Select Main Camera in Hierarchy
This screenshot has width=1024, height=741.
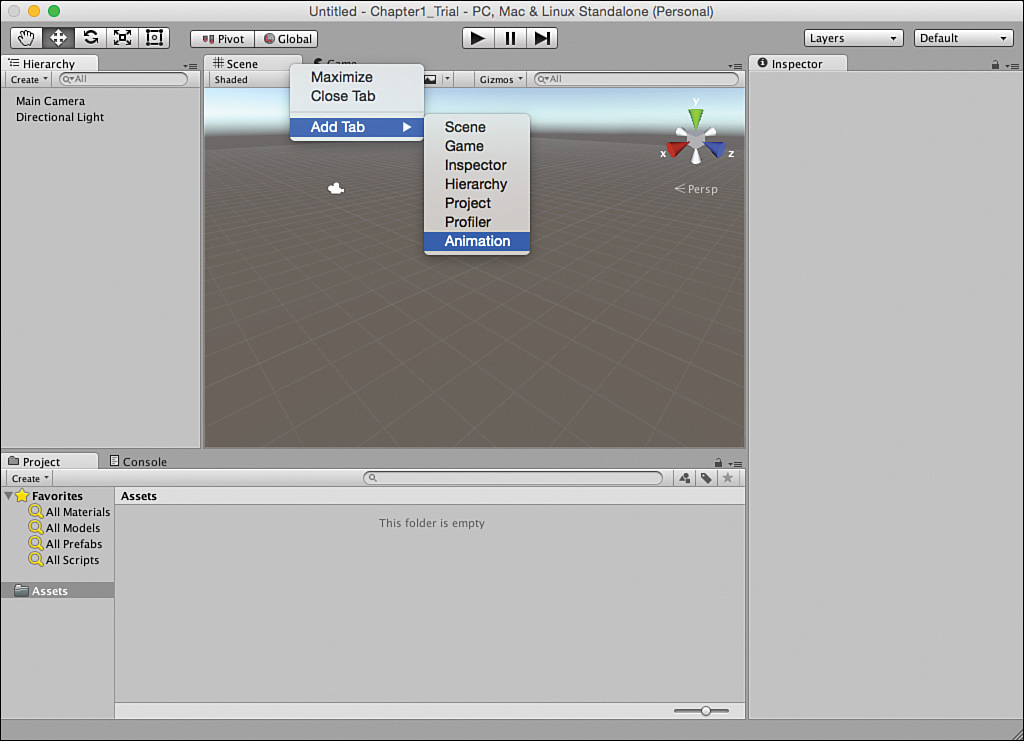[50, 101]
